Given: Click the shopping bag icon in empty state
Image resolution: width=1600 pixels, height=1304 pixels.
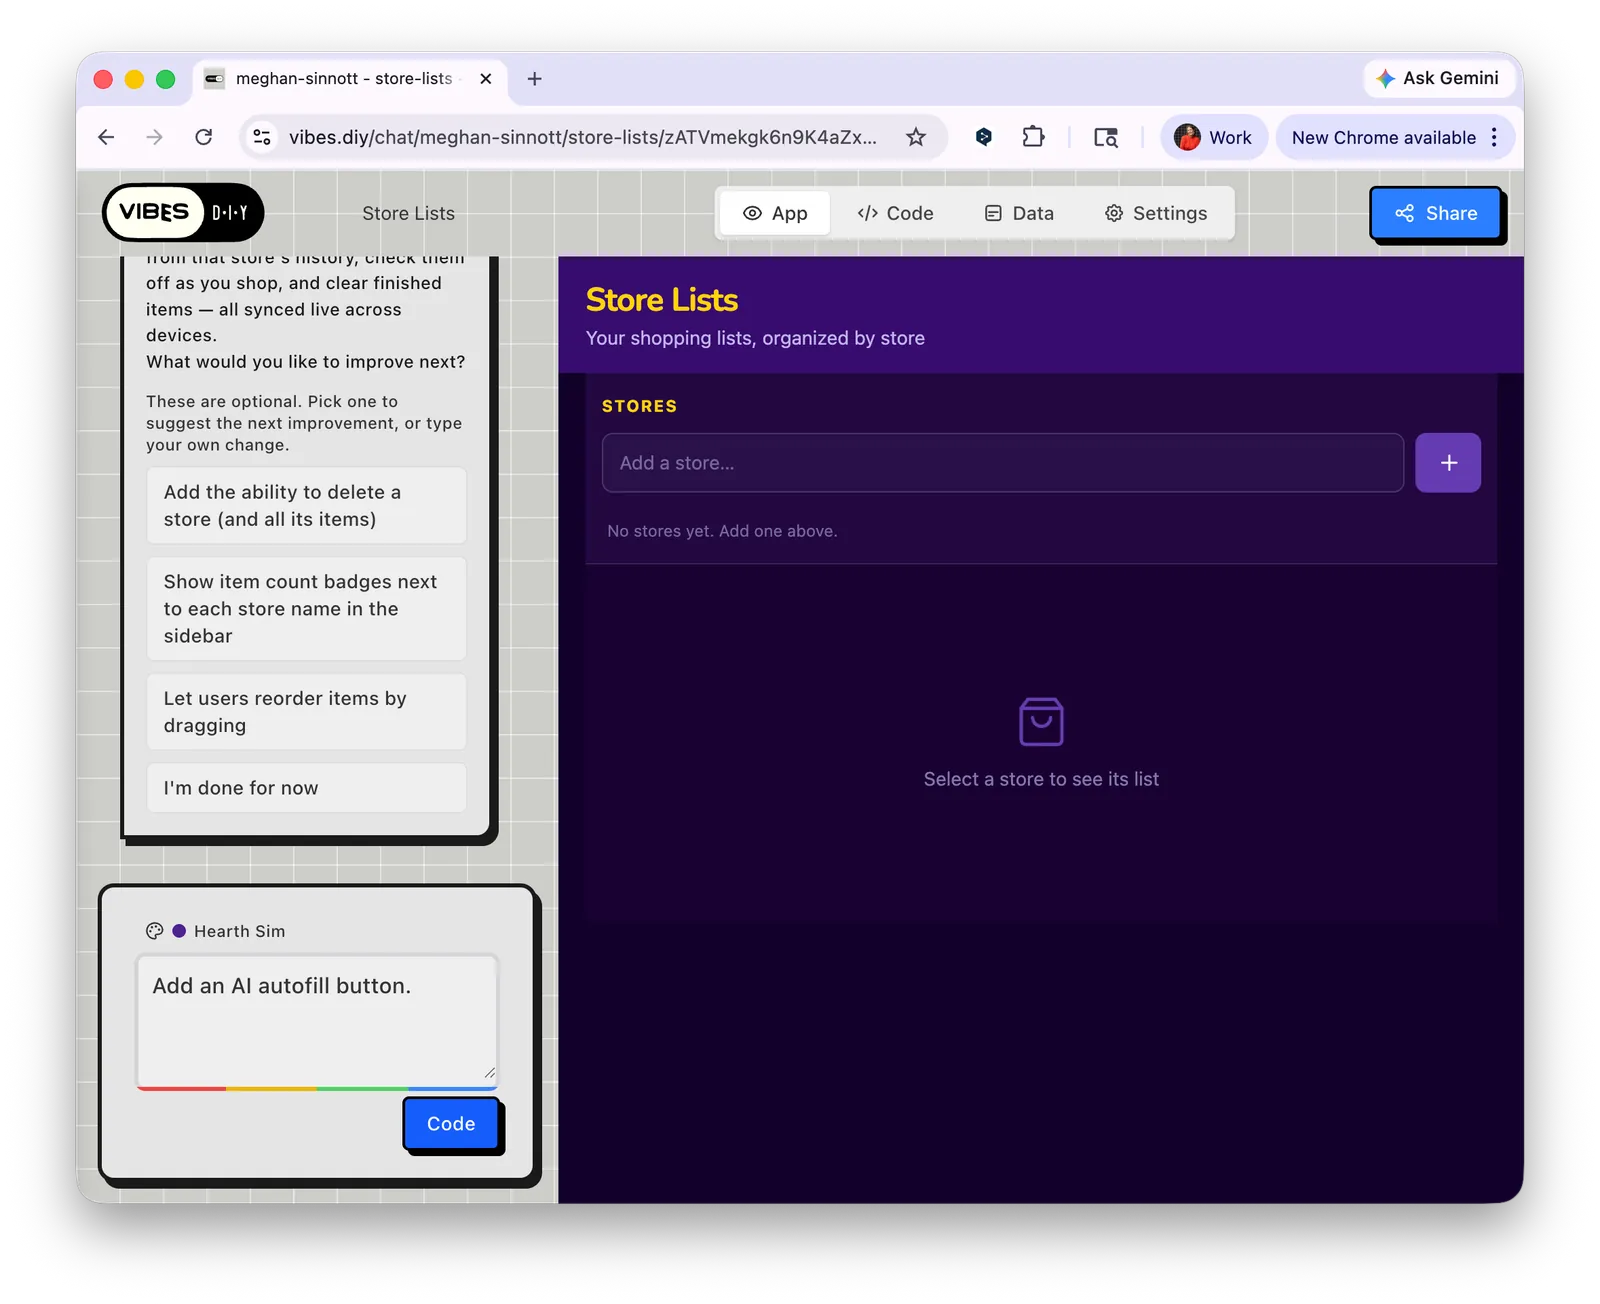Looking at the screenshot, I should pos(1041,722).
